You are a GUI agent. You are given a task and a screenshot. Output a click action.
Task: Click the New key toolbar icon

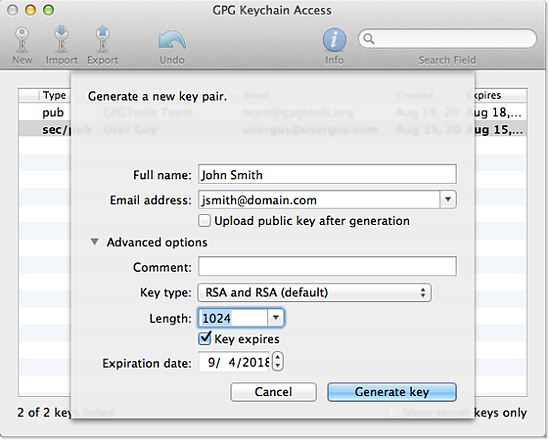pyautogui.click(x=22, y=40)
